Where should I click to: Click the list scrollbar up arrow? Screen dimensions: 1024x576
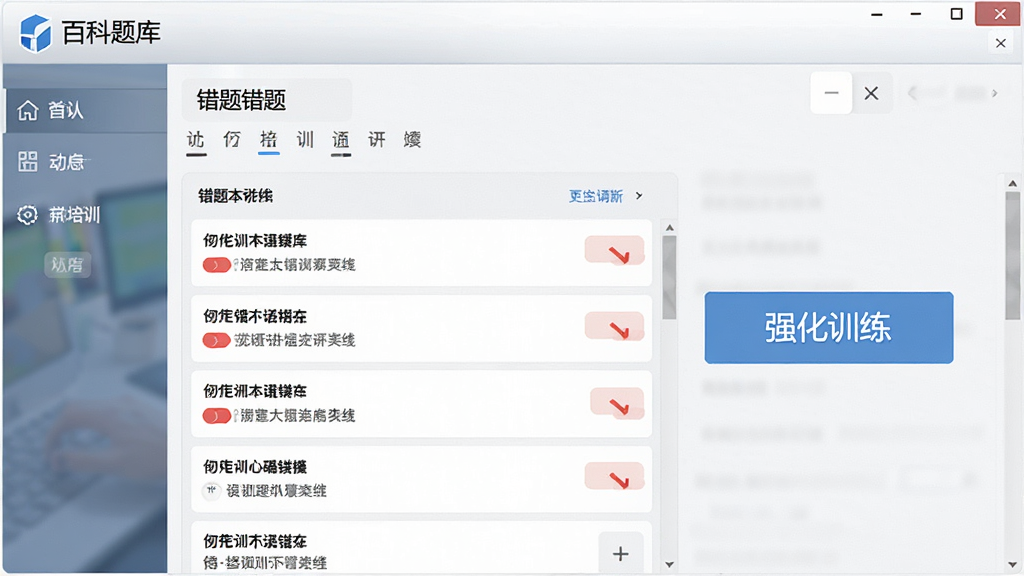coord(669,228)
